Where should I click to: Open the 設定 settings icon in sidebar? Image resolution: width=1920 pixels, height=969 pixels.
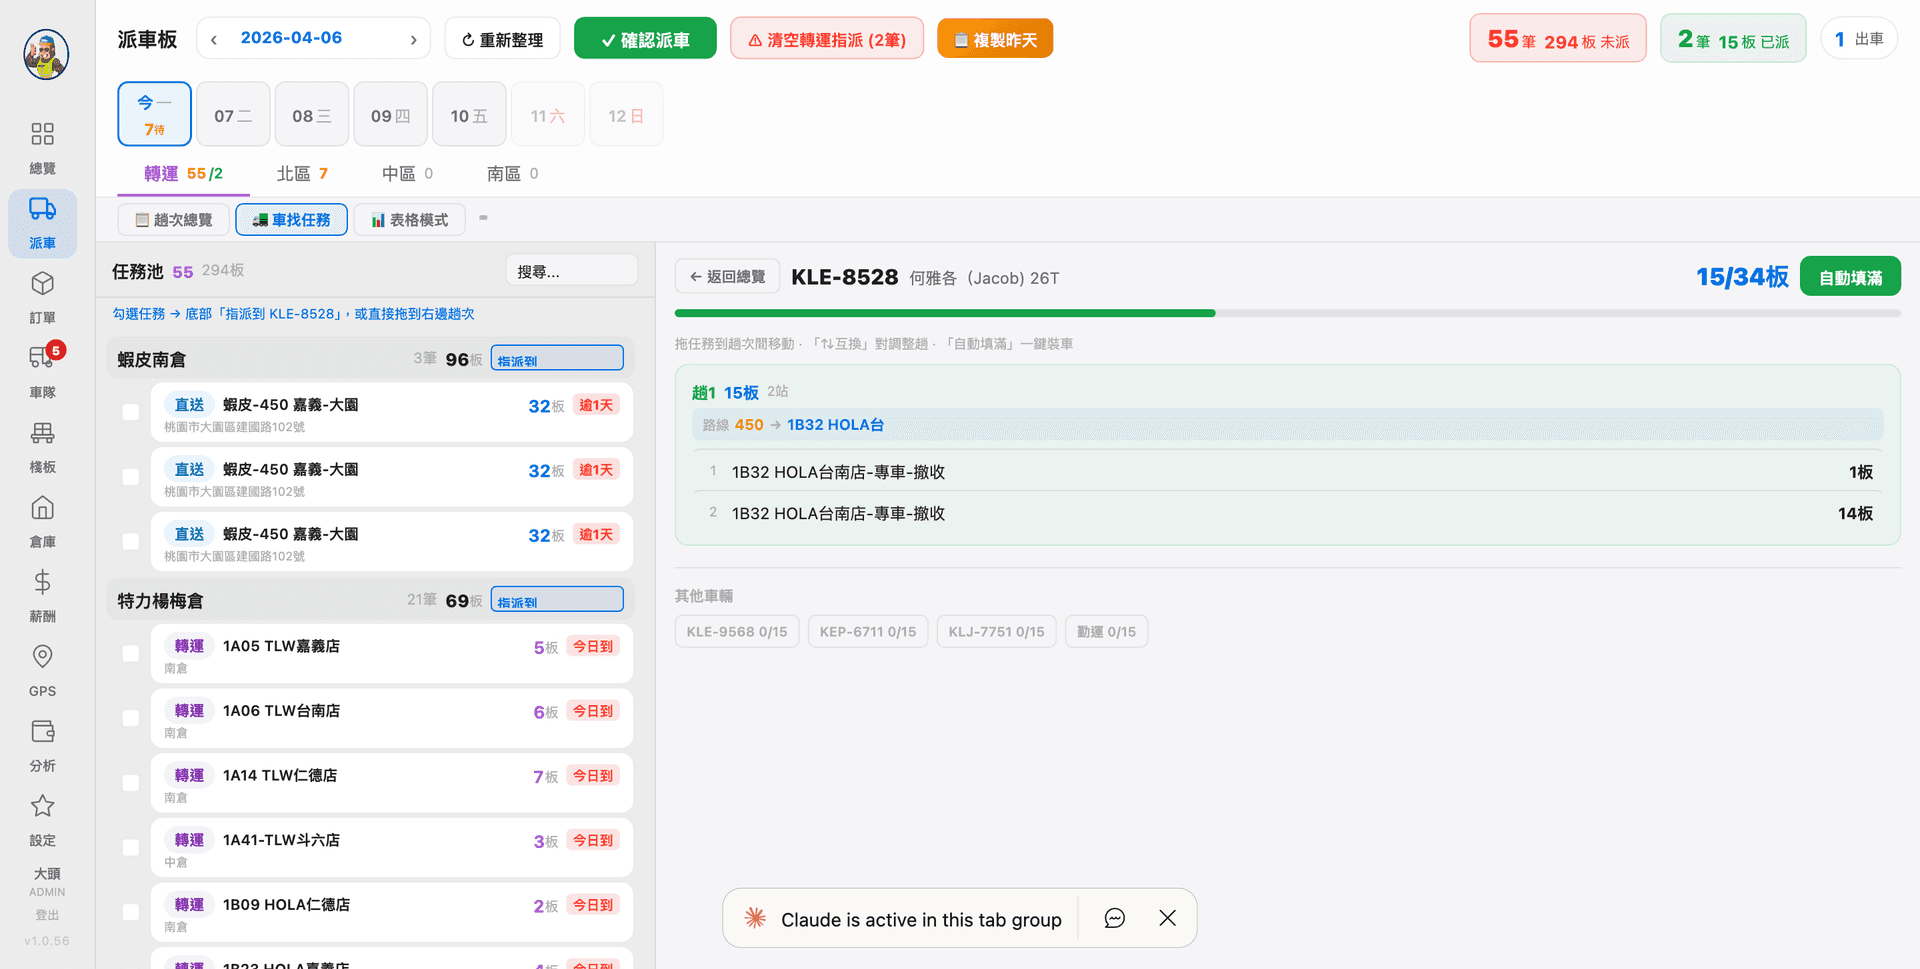point(42,820)
